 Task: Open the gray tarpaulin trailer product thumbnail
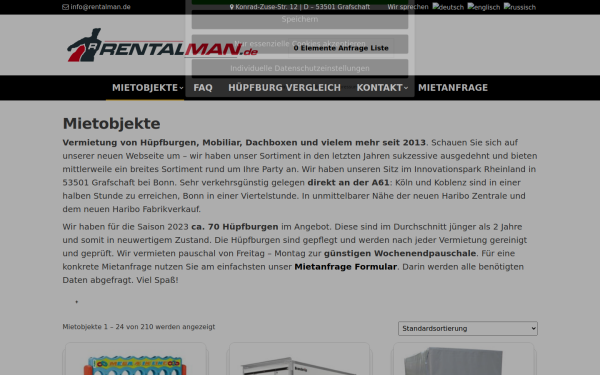pyautogui.click(x=463, y=360)
